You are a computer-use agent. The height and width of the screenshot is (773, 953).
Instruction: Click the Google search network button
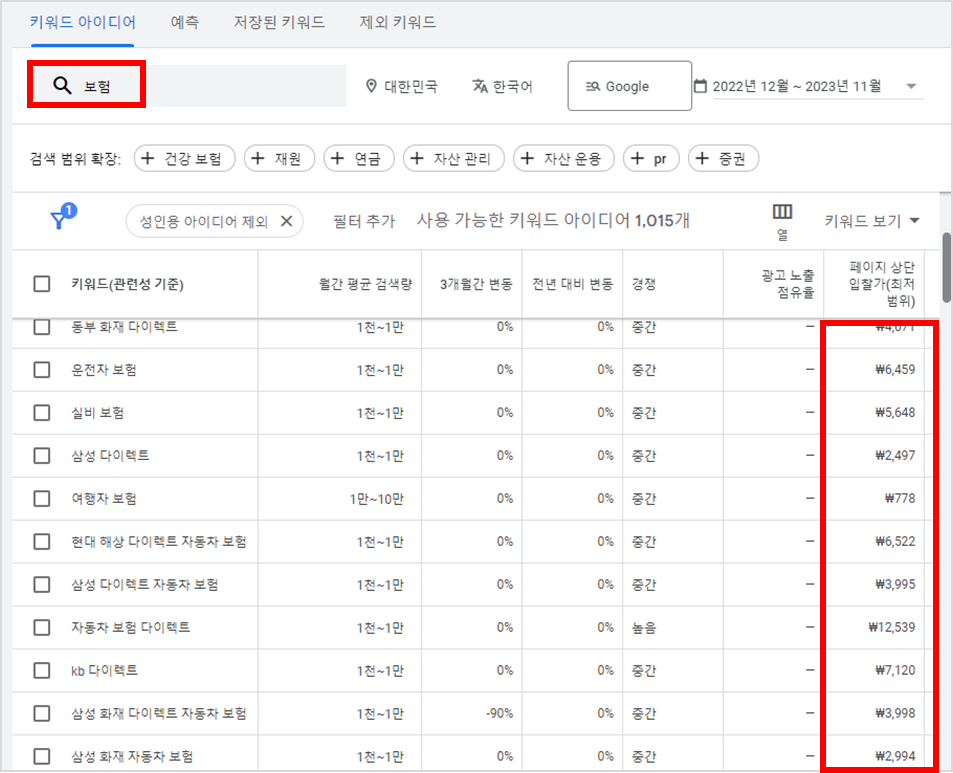tap(630, 86)
